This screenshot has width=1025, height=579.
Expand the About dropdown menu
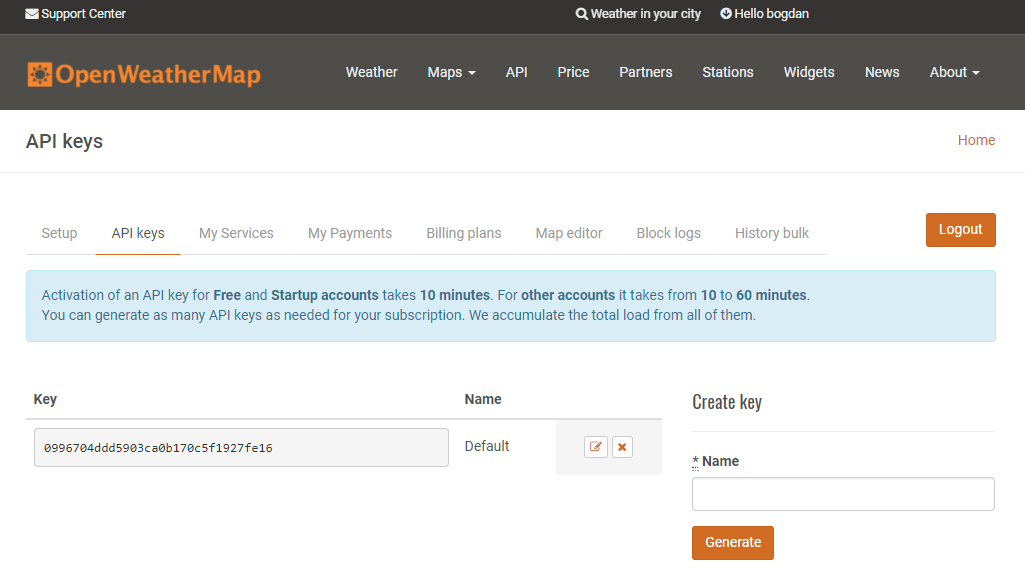954,72
